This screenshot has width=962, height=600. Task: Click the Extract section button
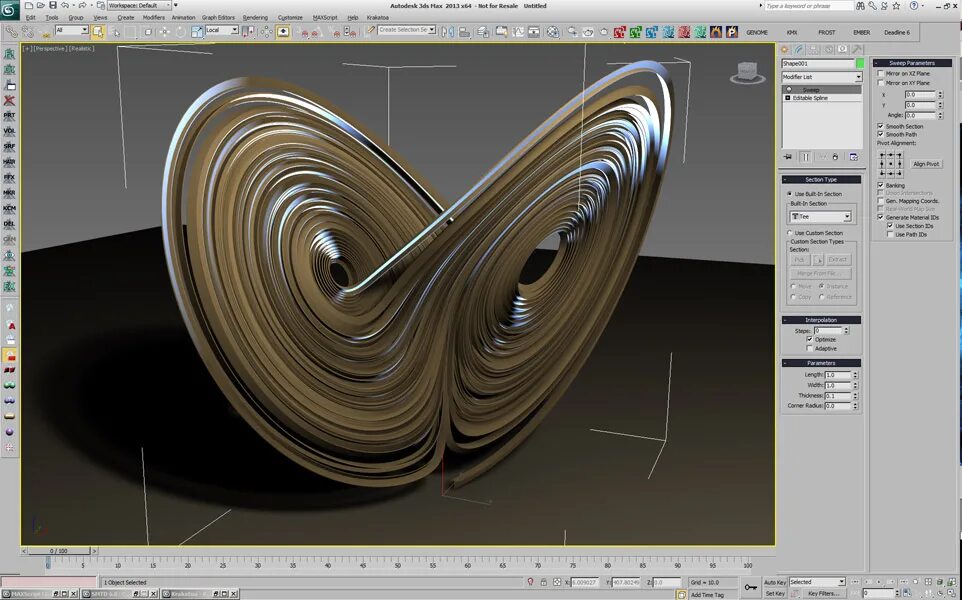coord(839,259)
